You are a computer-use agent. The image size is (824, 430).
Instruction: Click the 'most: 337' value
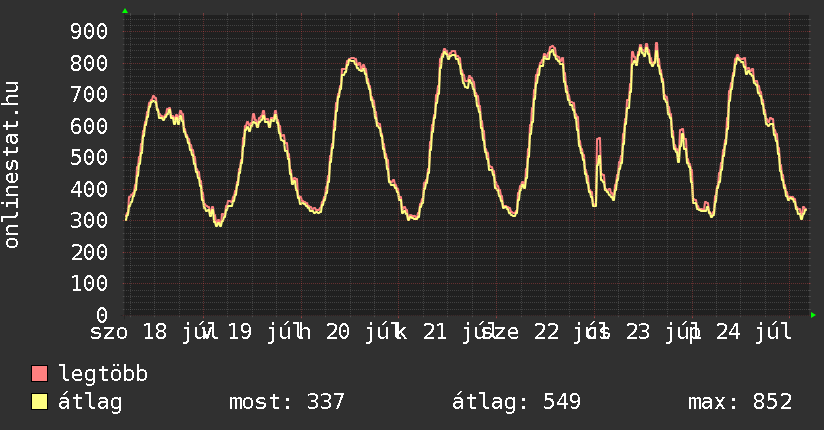point(286,402)
